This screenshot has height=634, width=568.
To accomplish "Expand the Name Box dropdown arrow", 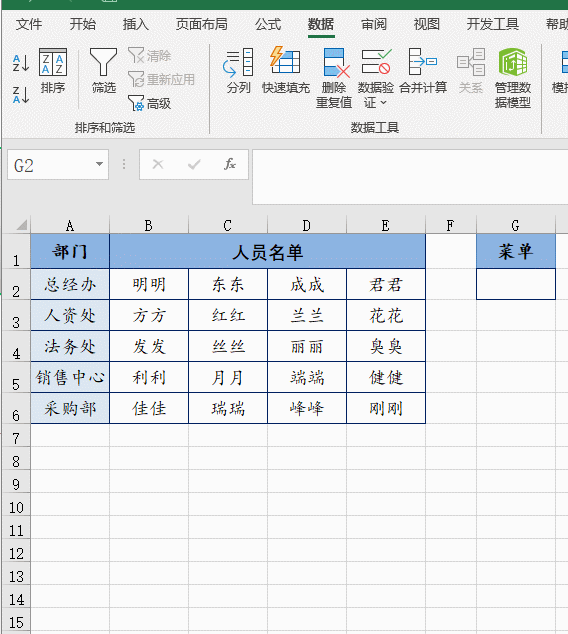I will point(99,164).
